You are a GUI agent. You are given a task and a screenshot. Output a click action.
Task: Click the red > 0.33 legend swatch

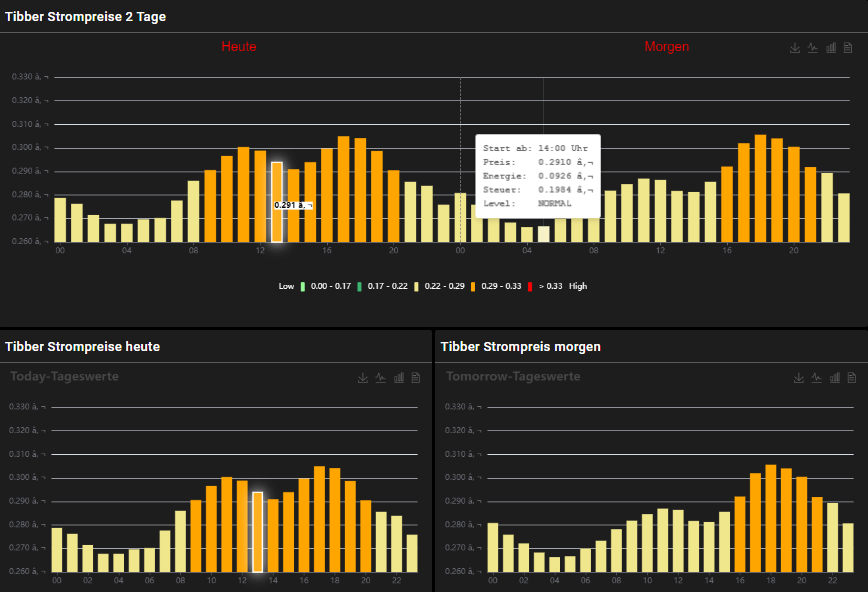(530, 286)
